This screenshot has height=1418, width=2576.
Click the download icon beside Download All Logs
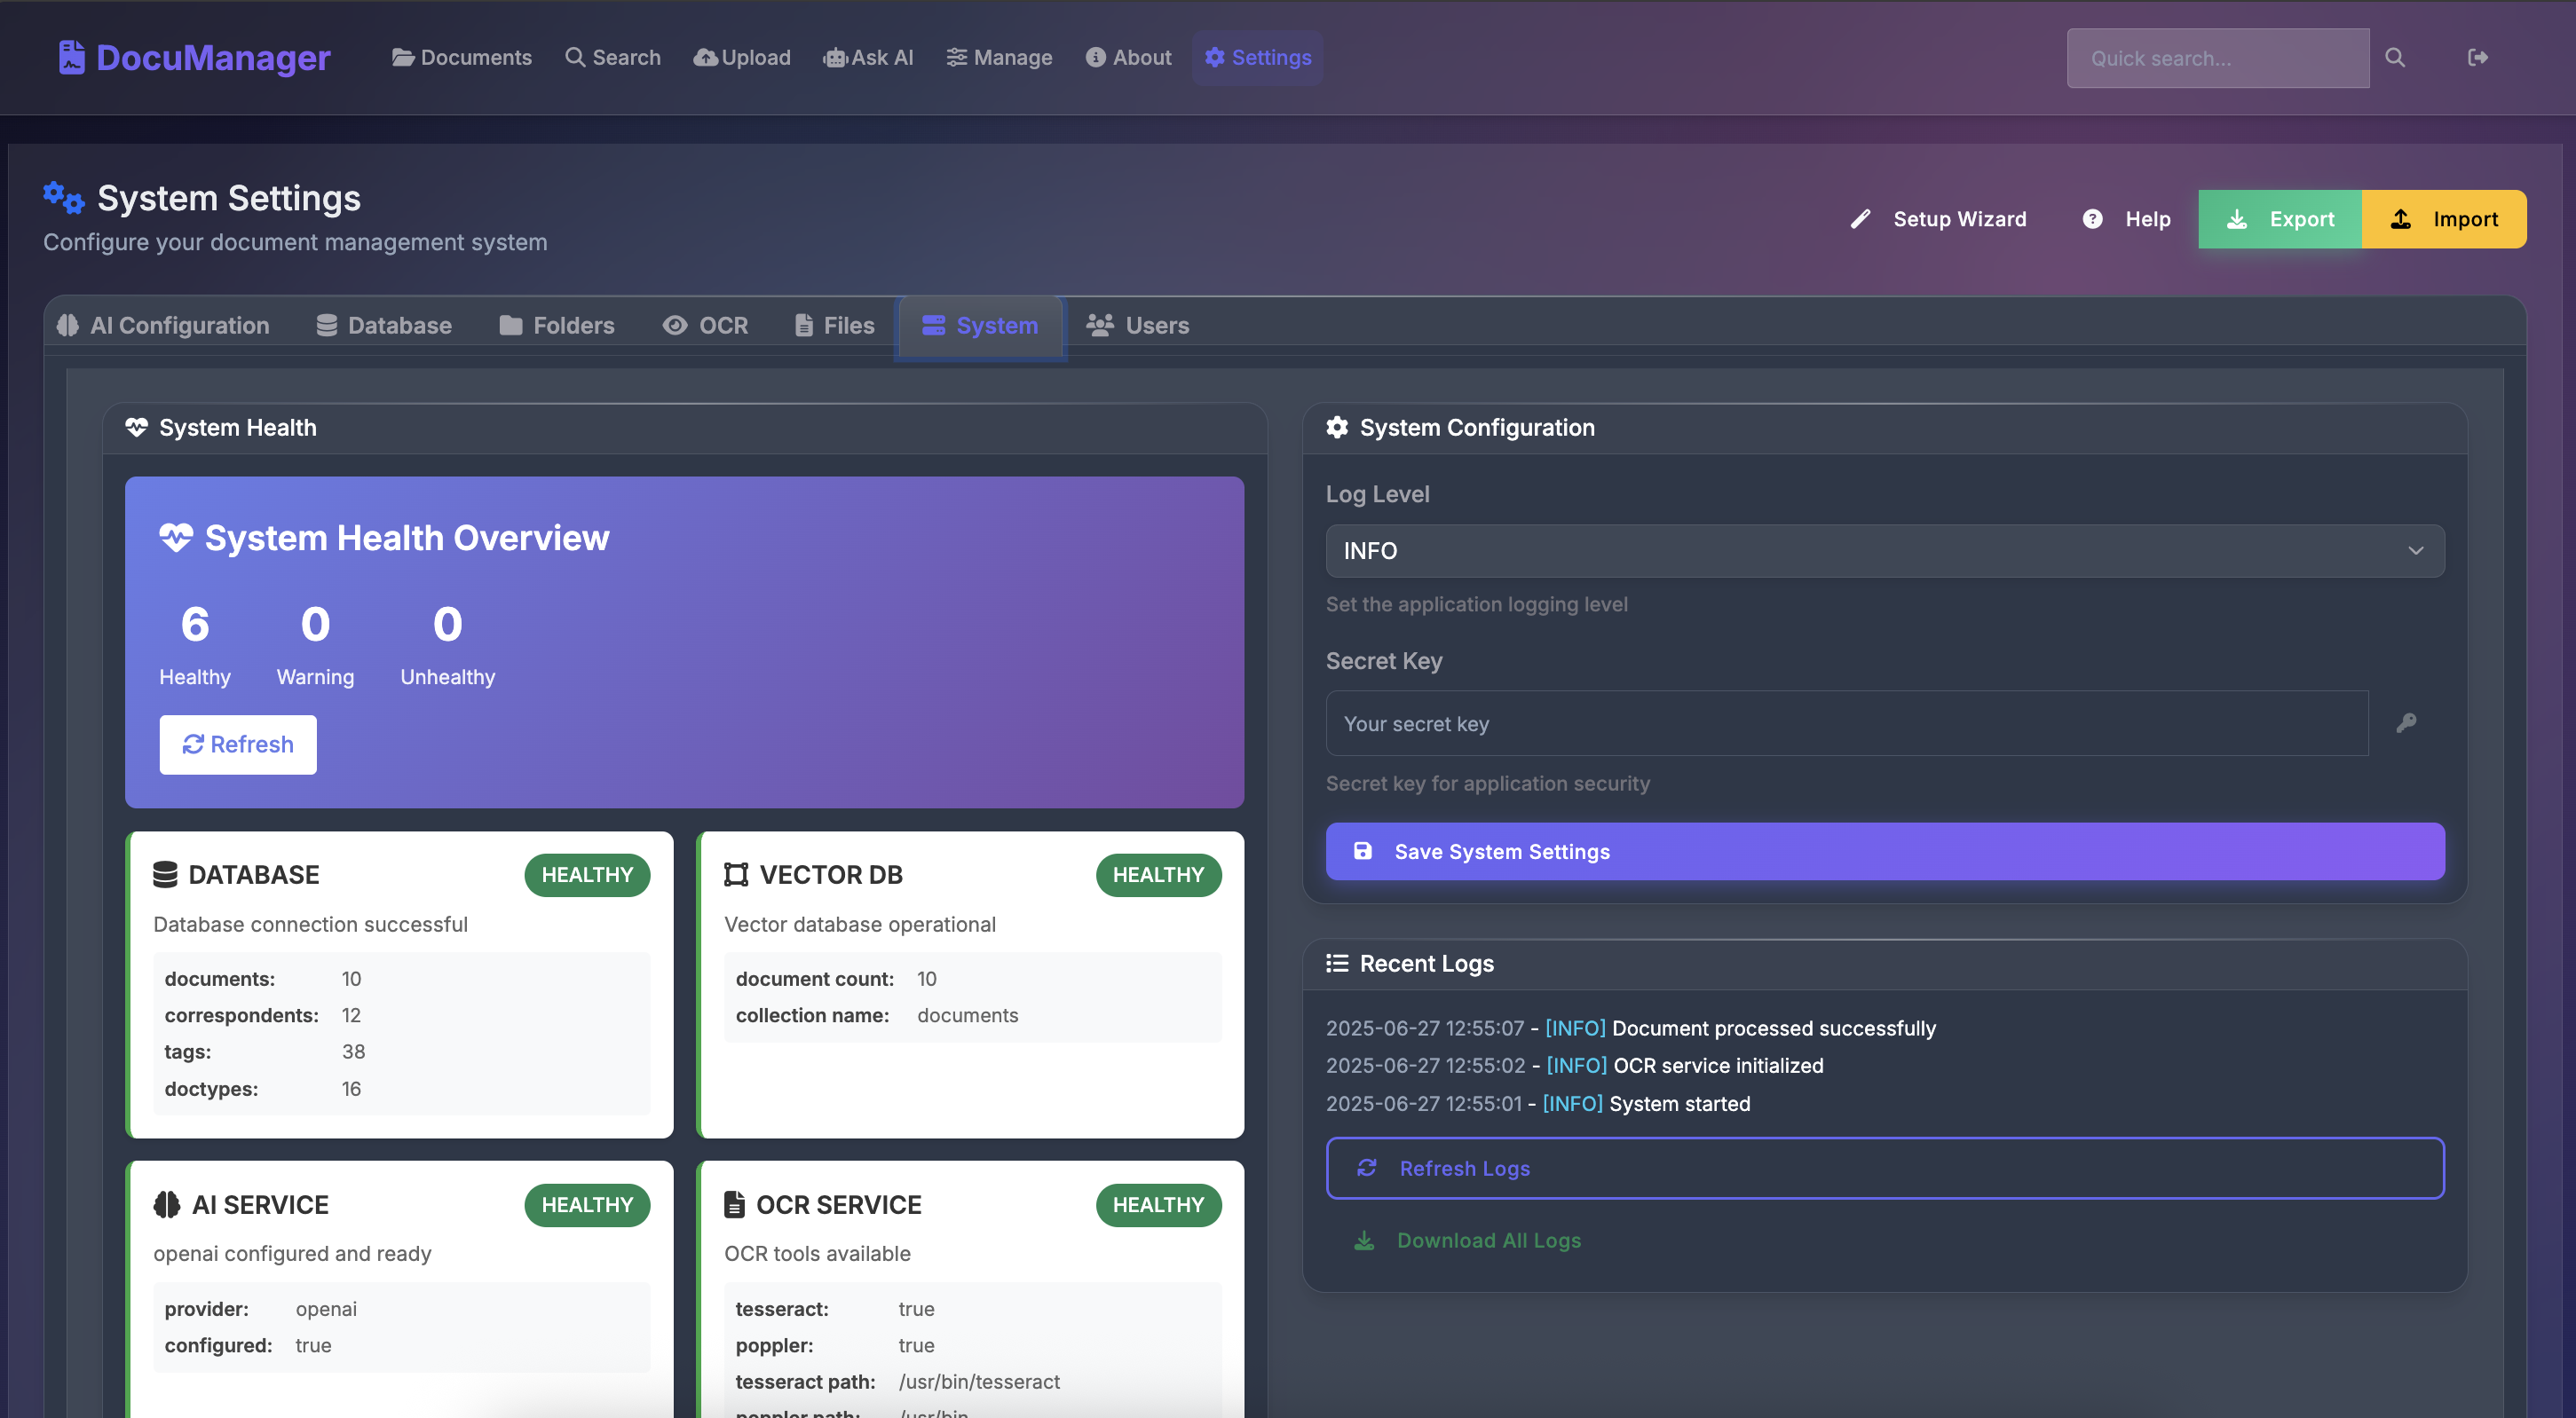pos(1364,1241)
